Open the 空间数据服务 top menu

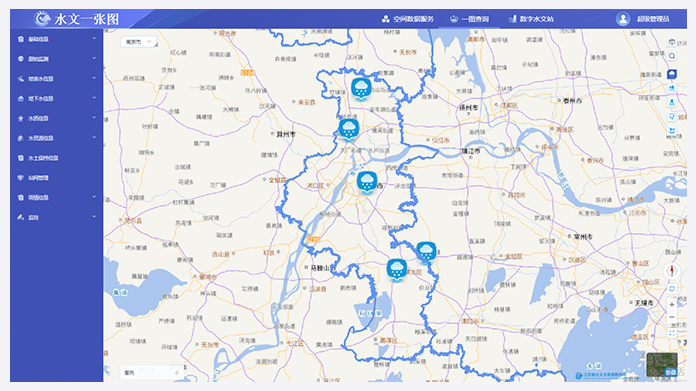(407, 19)
